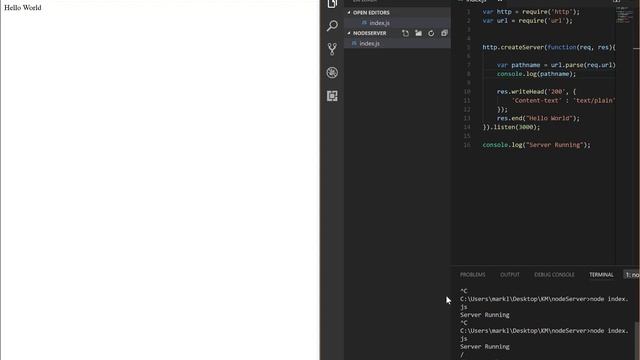Open the Search view in activity bar
Viewport: 640px width, 360px height.
(x=332, y=26)
